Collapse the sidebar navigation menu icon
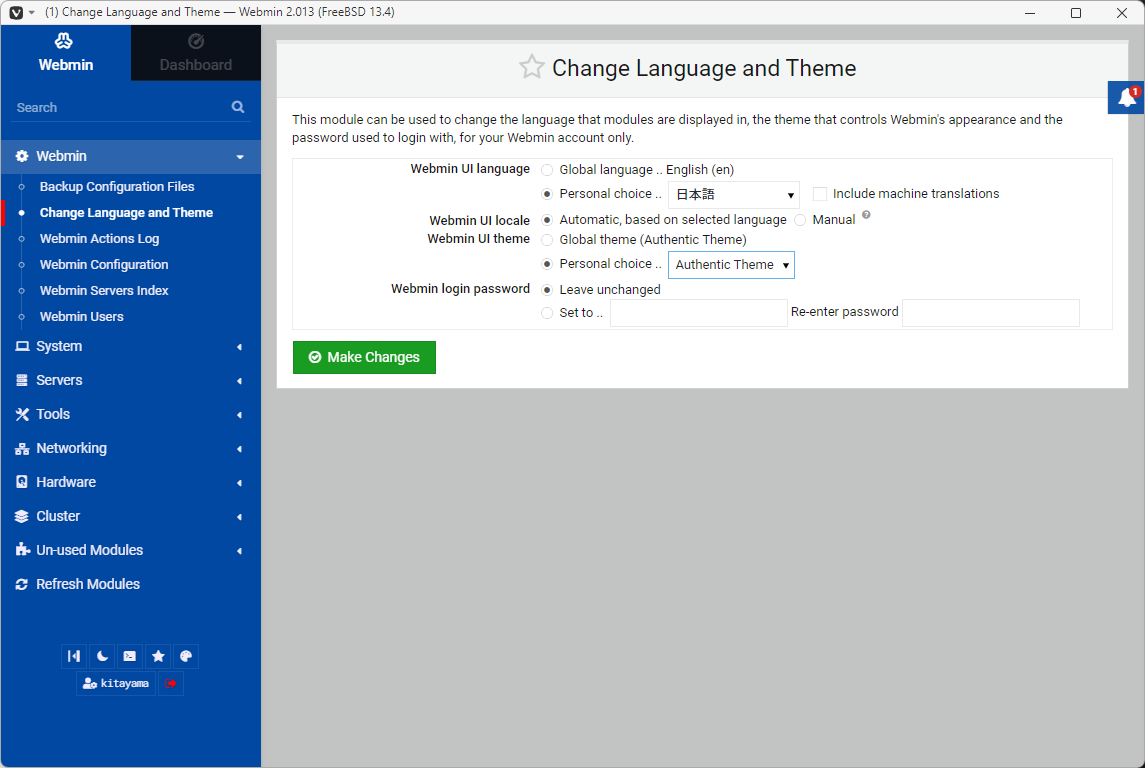The width and height of the screenshot is (1145, 768). tap(74, 656)
